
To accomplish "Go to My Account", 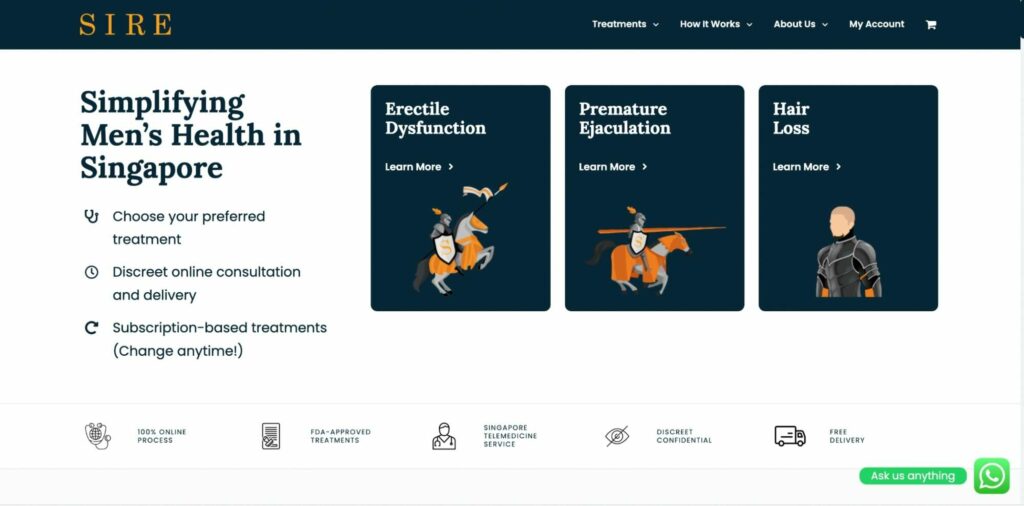I will point(876,24).
